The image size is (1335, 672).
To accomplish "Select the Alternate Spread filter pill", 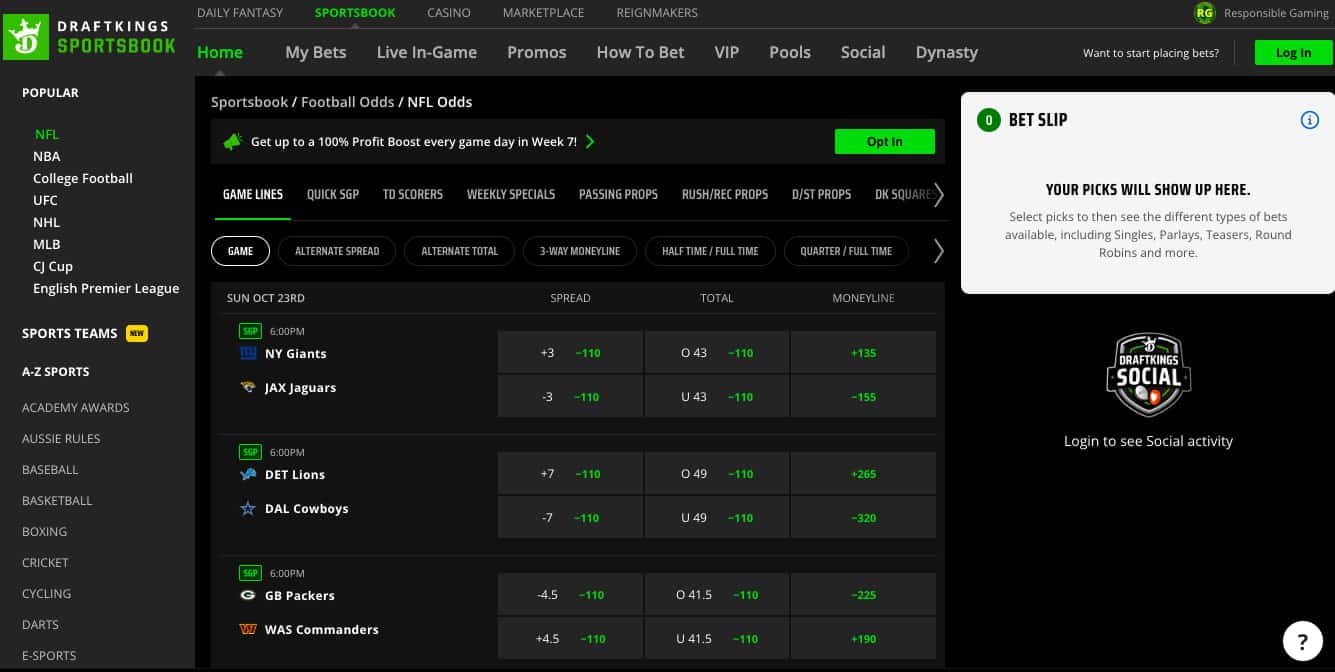I will tap(337, 251).
